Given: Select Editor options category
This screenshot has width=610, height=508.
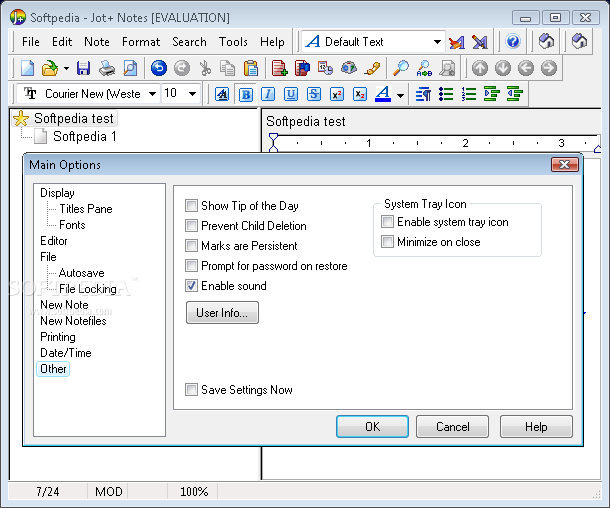Looking at the screenshot, I should [x=54, y=241].
